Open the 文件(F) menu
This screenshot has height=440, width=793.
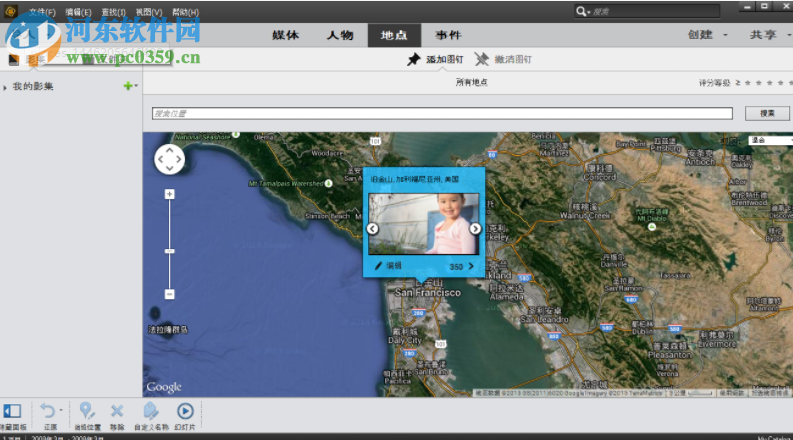tap(42, 12)
